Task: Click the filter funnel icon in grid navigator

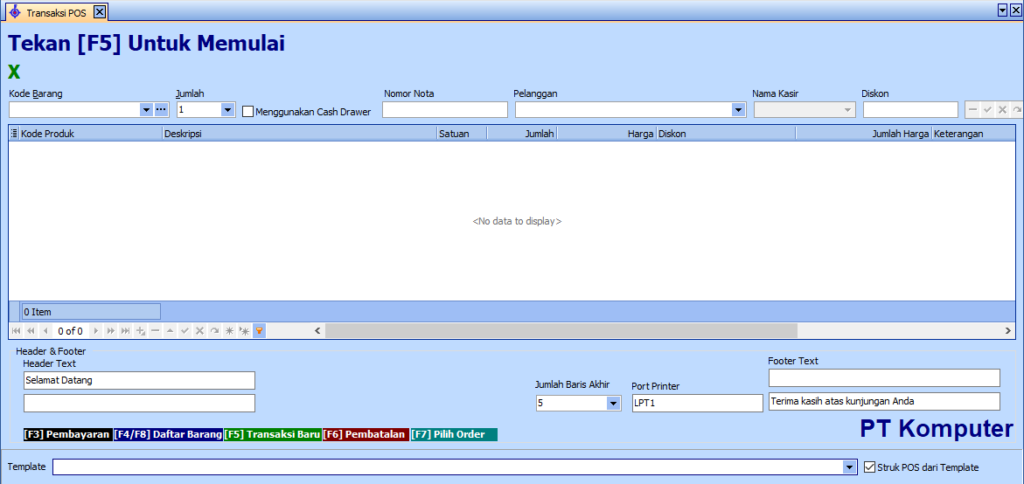Action: pos(259,330)
